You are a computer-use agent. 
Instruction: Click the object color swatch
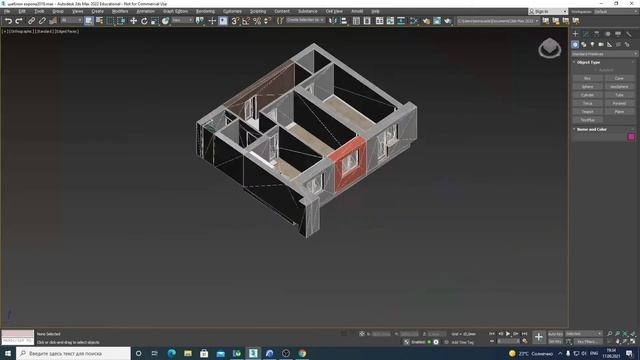coord(631,137)
